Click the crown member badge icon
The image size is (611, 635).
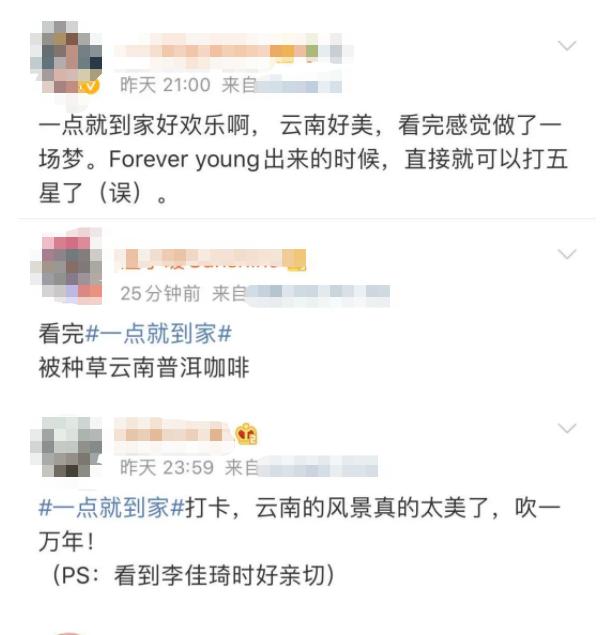[247, 434]
